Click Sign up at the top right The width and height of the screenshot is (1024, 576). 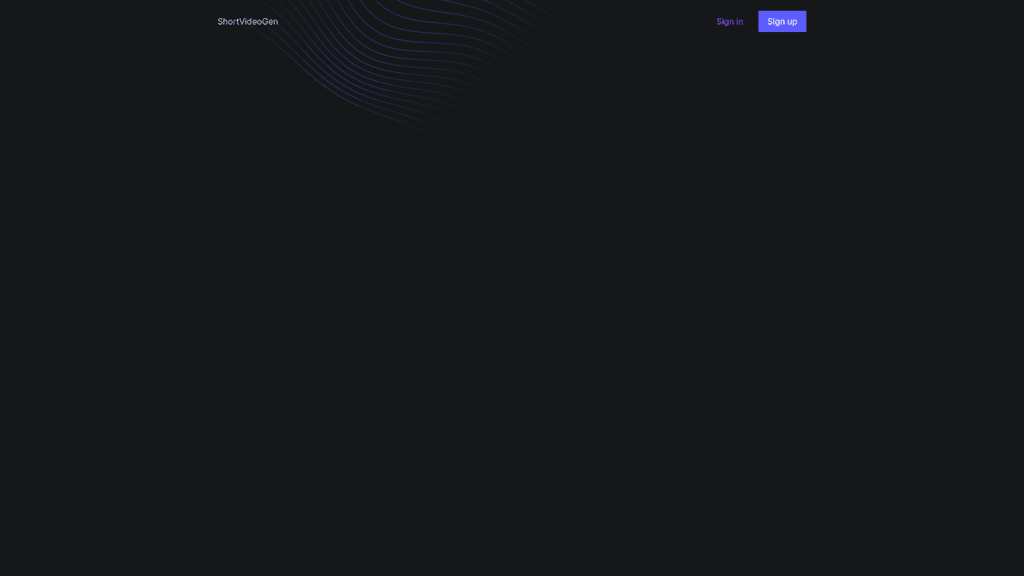coord(782,22)
